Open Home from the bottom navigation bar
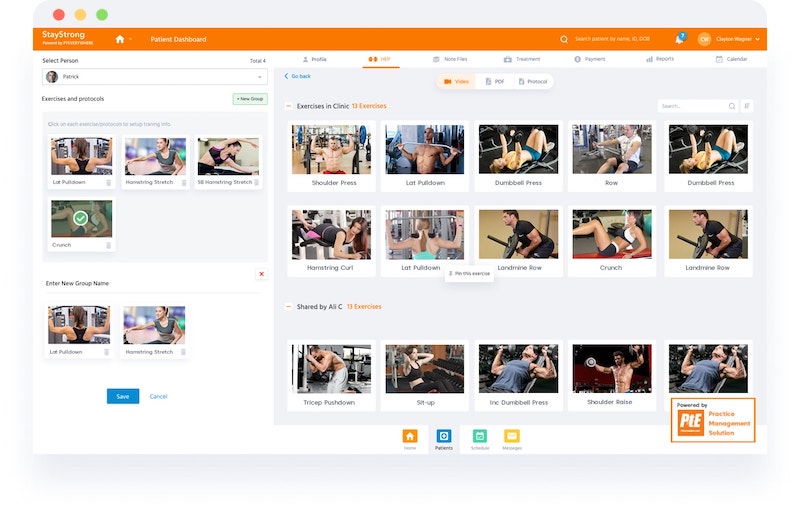Screen dimensions: 800x514 [410, 439]
